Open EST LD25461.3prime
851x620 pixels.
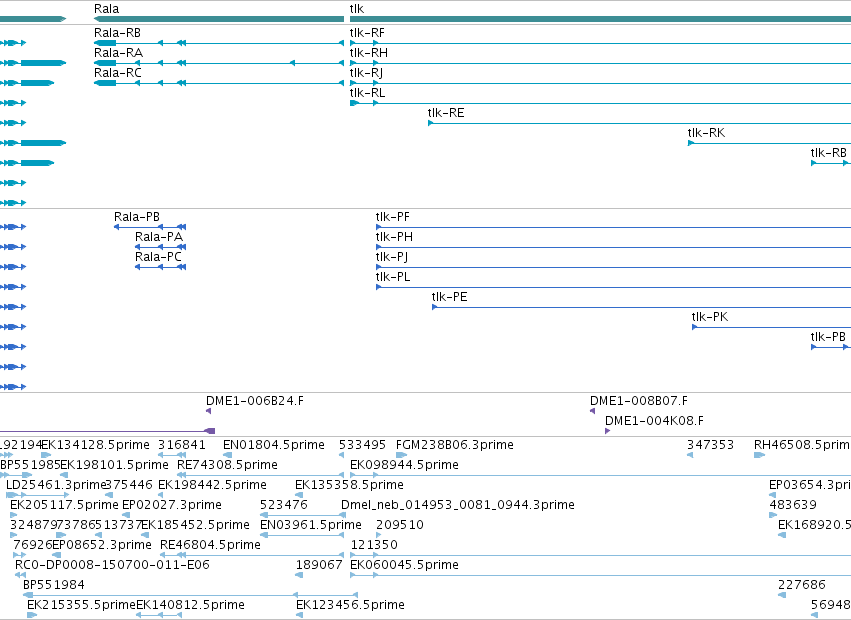pos(55,485)
